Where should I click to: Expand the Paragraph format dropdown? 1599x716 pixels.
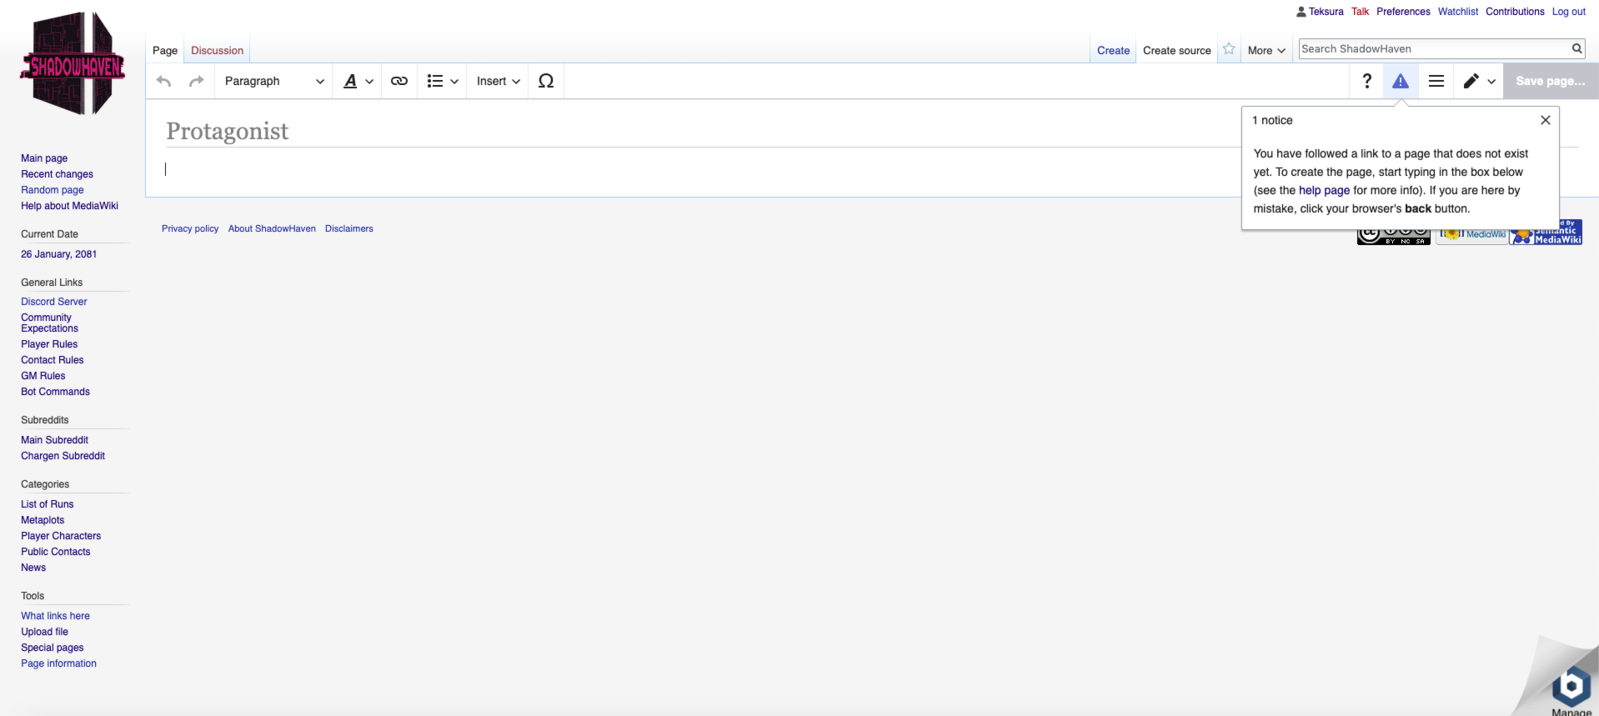point(273,81)
